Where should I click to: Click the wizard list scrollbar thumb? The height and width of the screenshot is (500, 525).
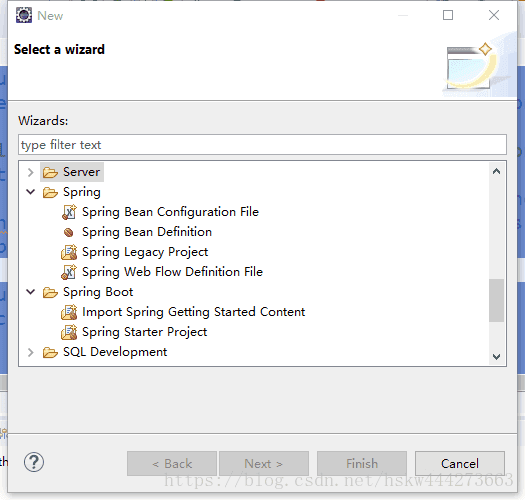click(497, 300)
